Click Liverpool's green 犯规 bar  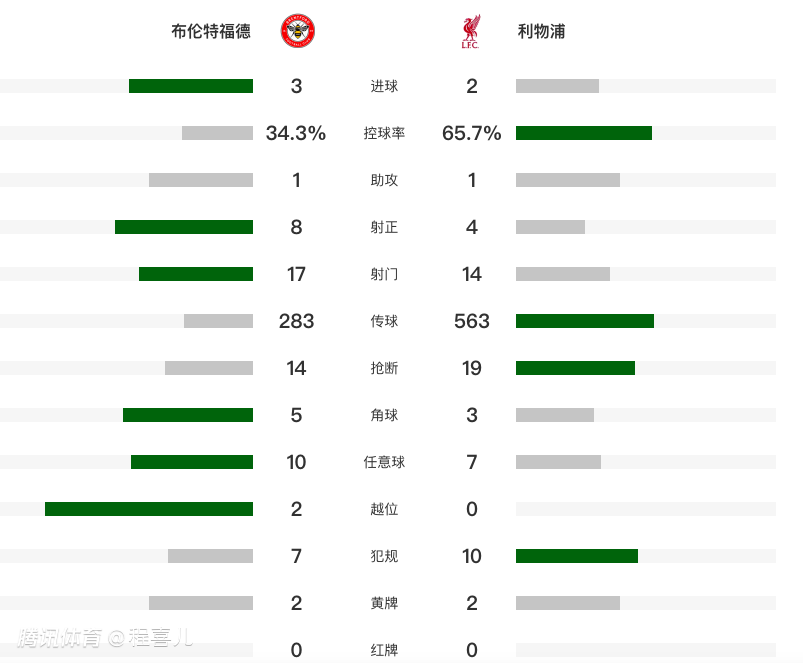click(x=577, y=556)
